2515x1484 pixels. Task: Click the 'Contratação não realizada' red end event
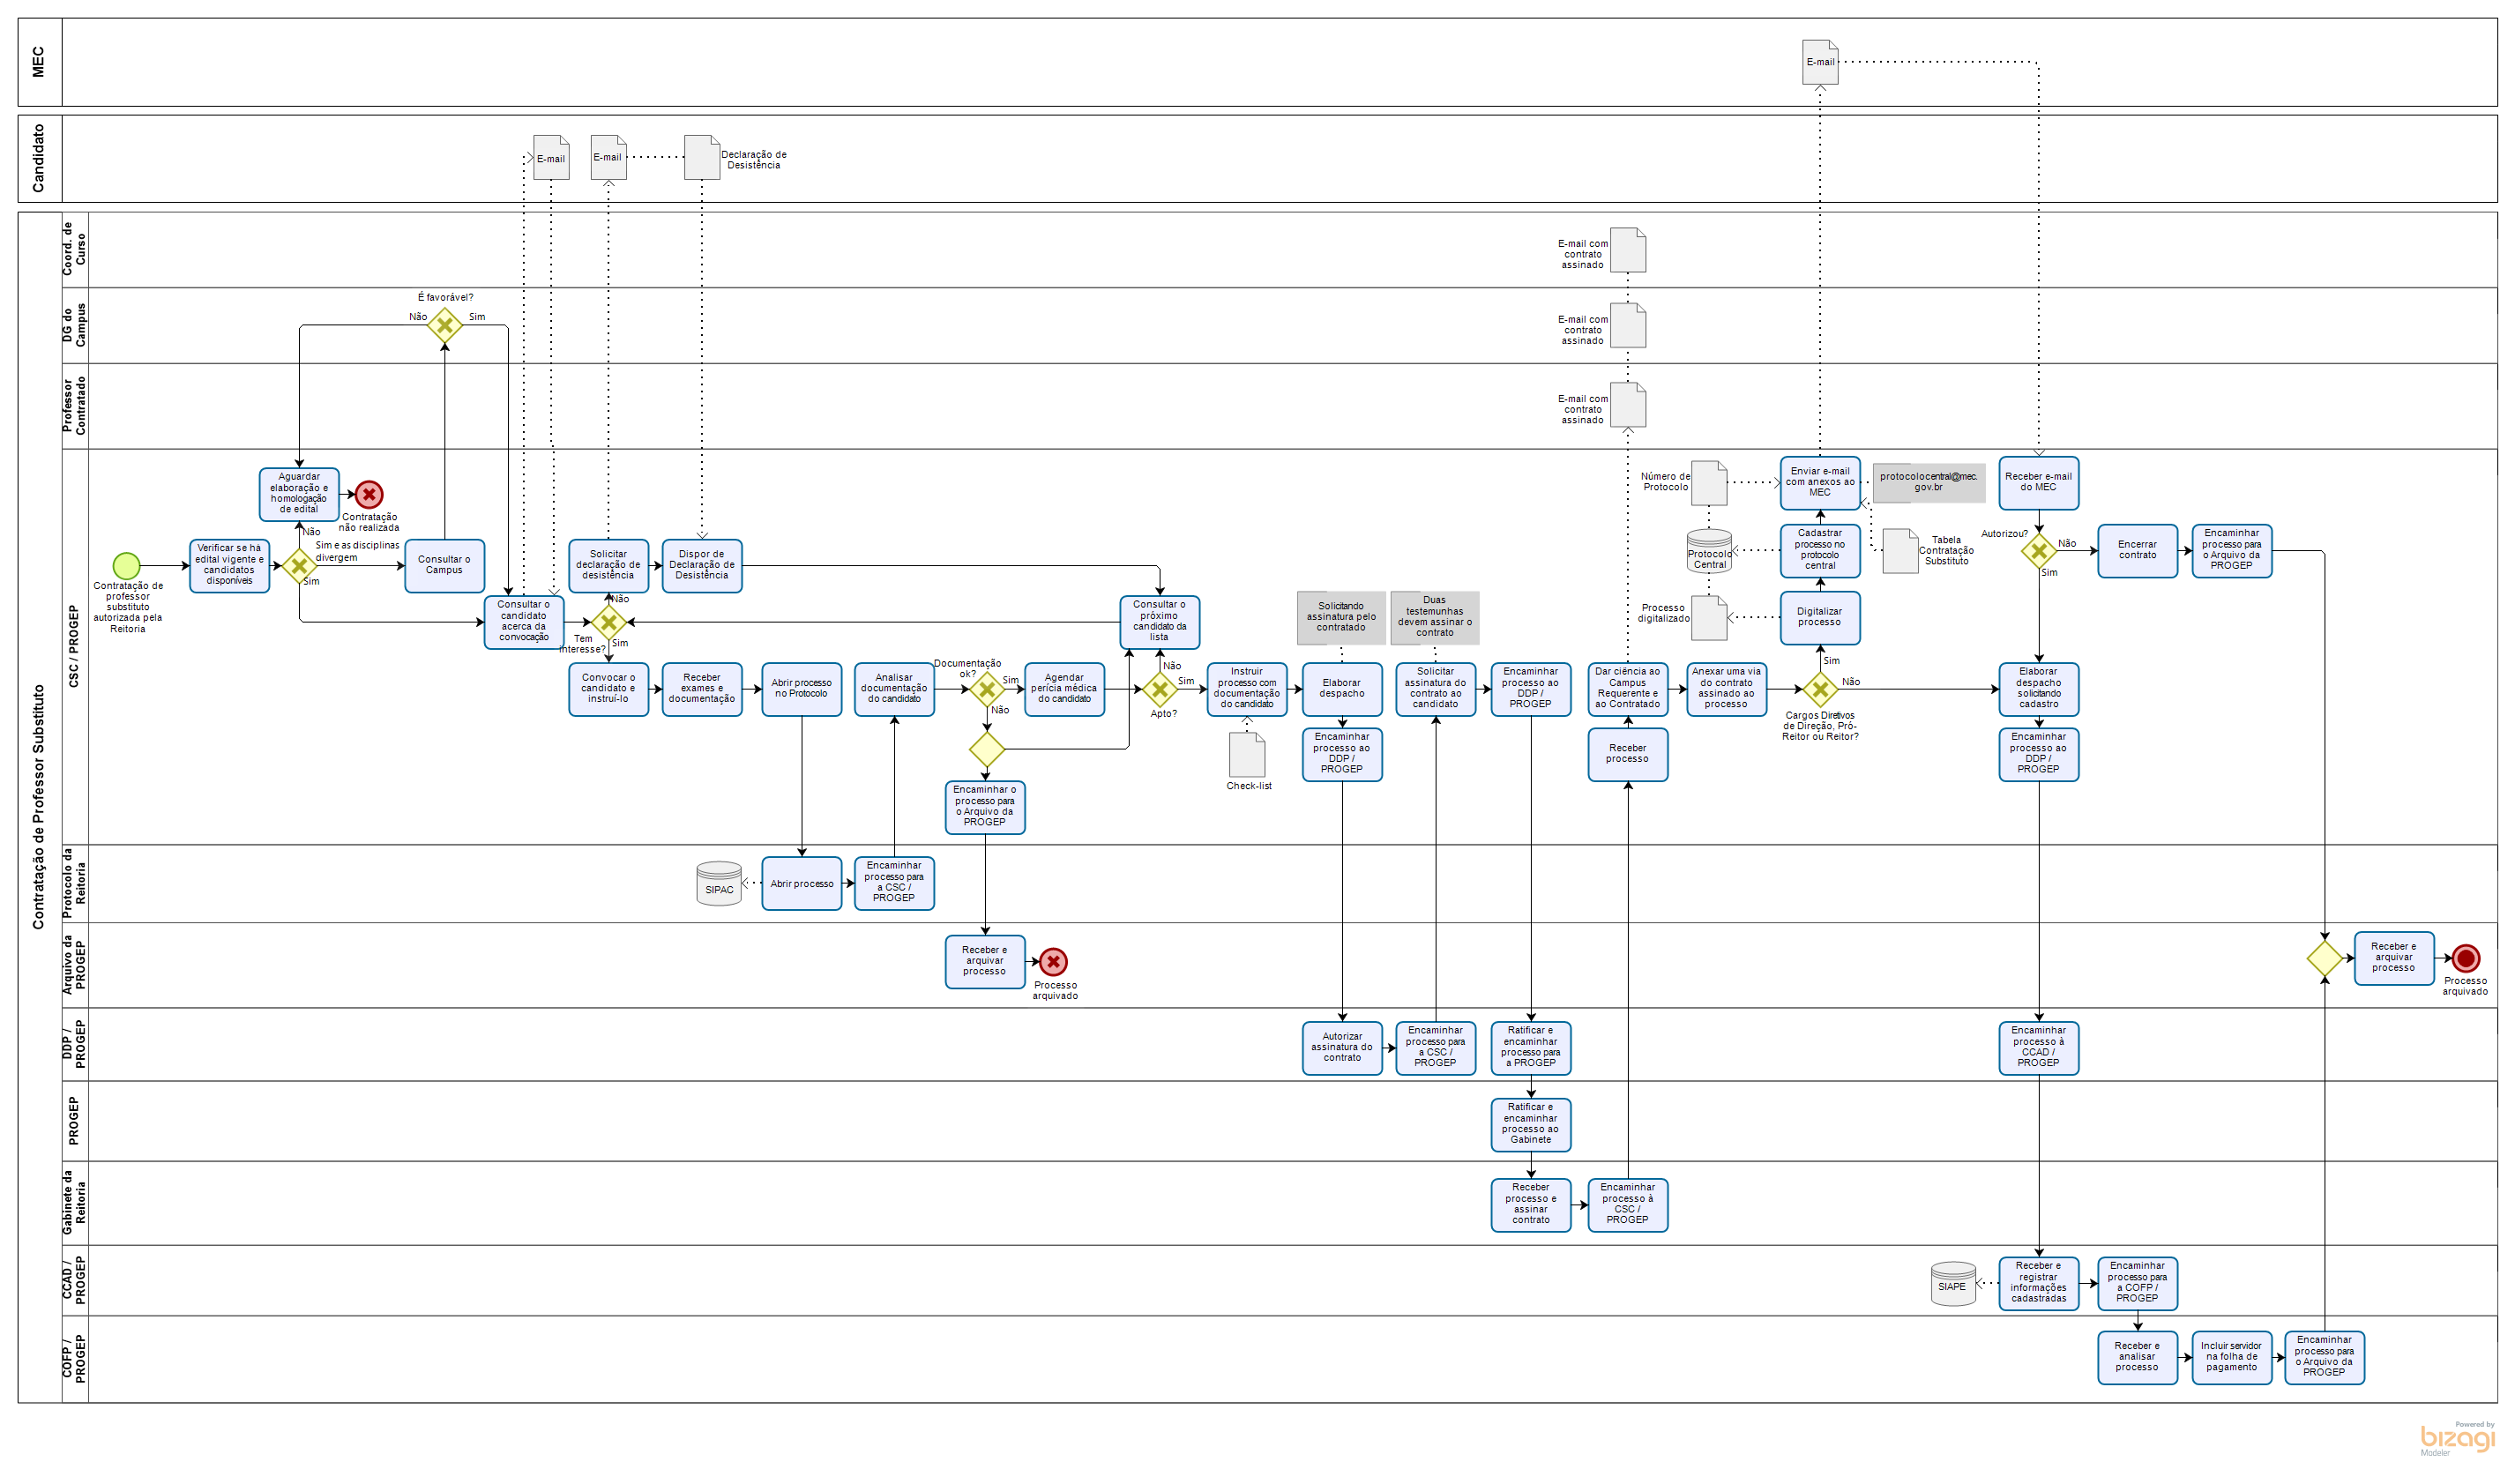(369, 494)
